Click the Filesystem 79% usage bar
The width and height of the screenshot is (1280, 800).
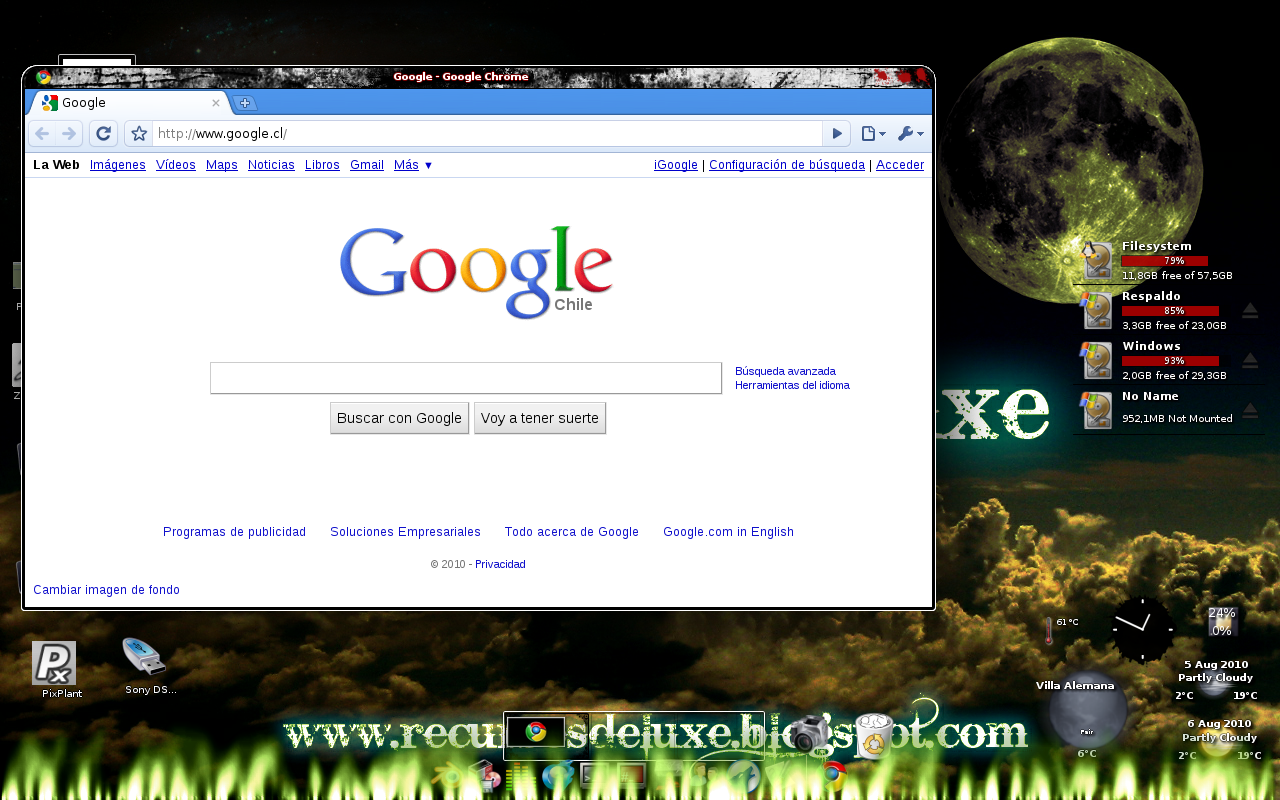click(x=1164, y=261)
